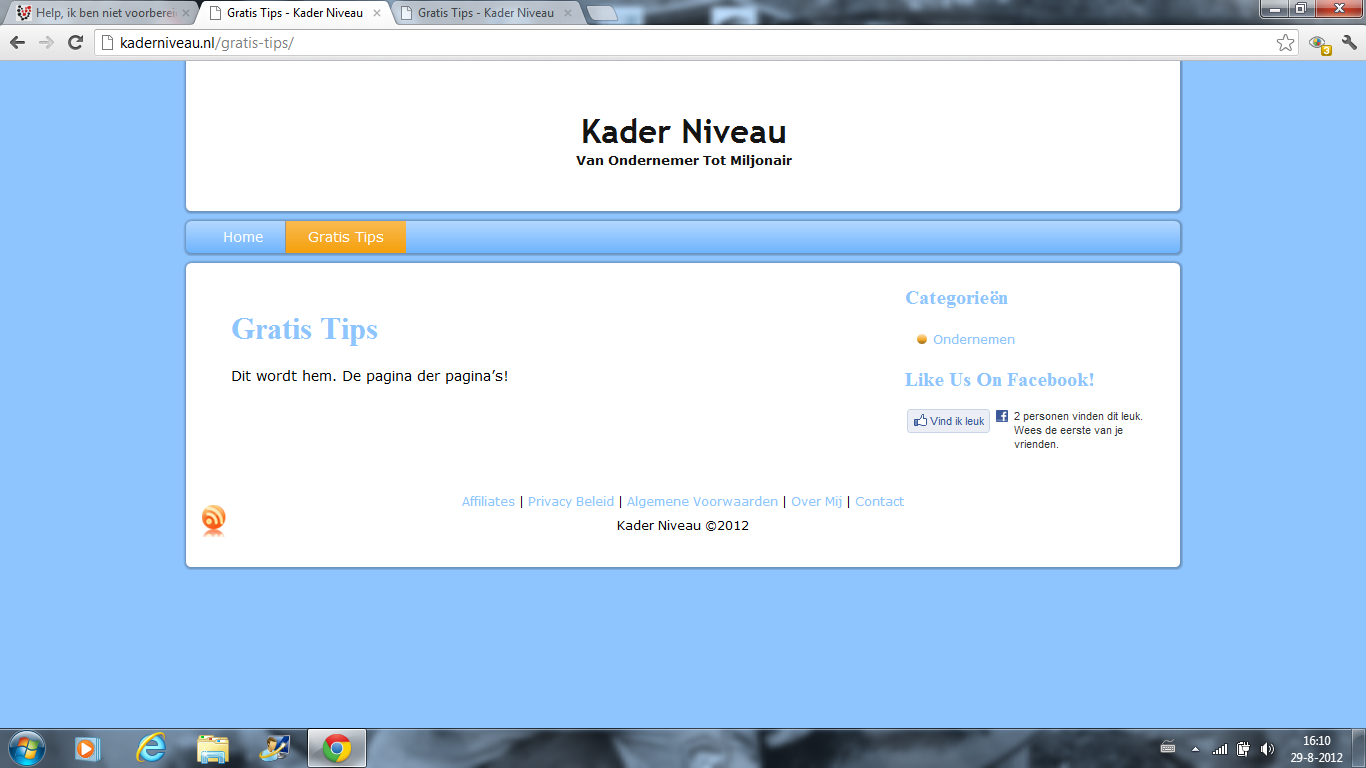This screenshot has width=1366, height=768.
Task: Click the eye extension icon in toolbar
Action: point(1318,43)
